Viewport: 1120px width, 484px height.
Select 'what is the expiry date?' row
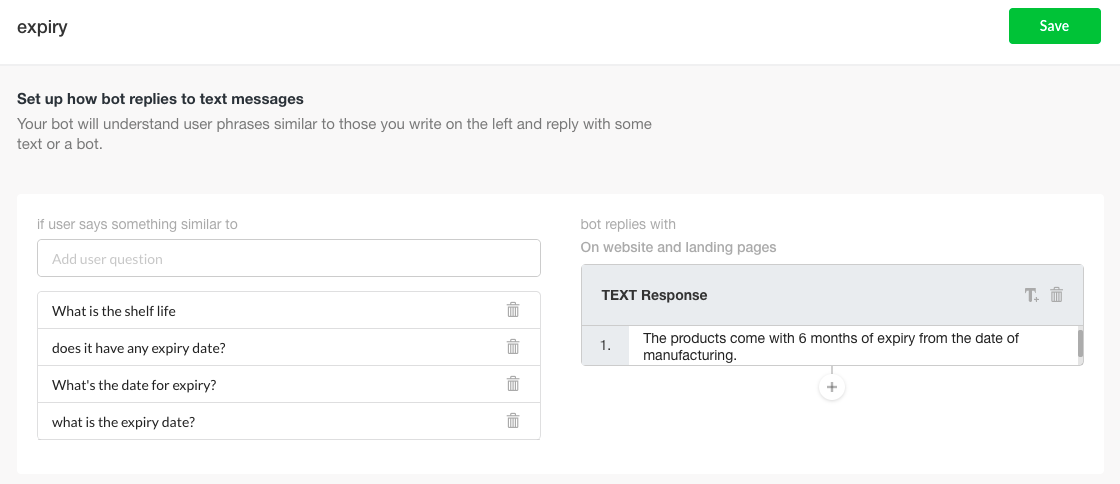coord(289,421)
